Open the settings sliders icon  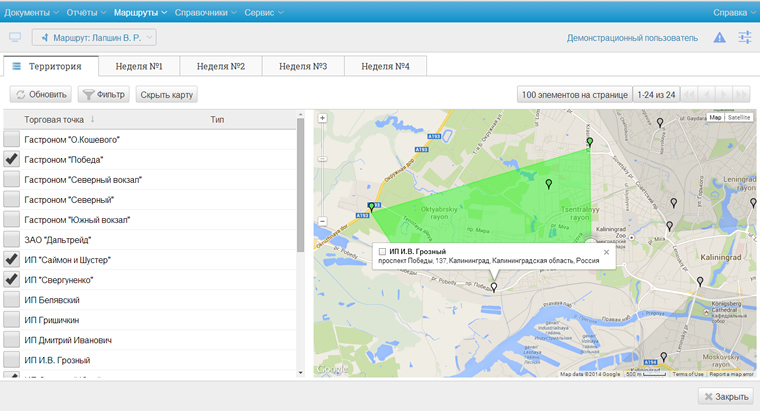coord(744,37)
